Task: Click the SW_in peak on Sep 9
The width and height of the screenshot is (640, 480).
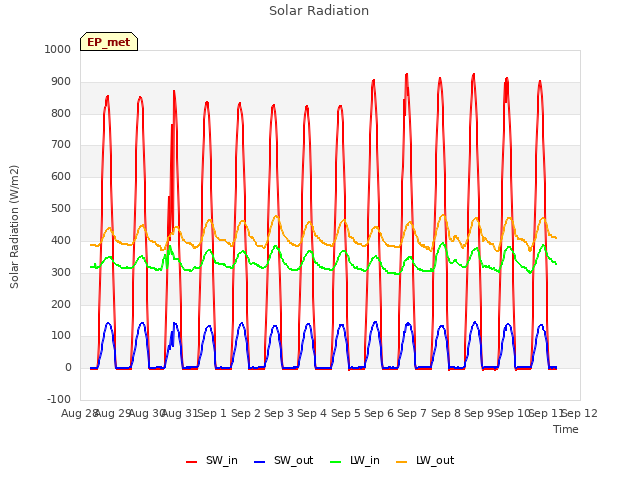Action: [474, 74]
